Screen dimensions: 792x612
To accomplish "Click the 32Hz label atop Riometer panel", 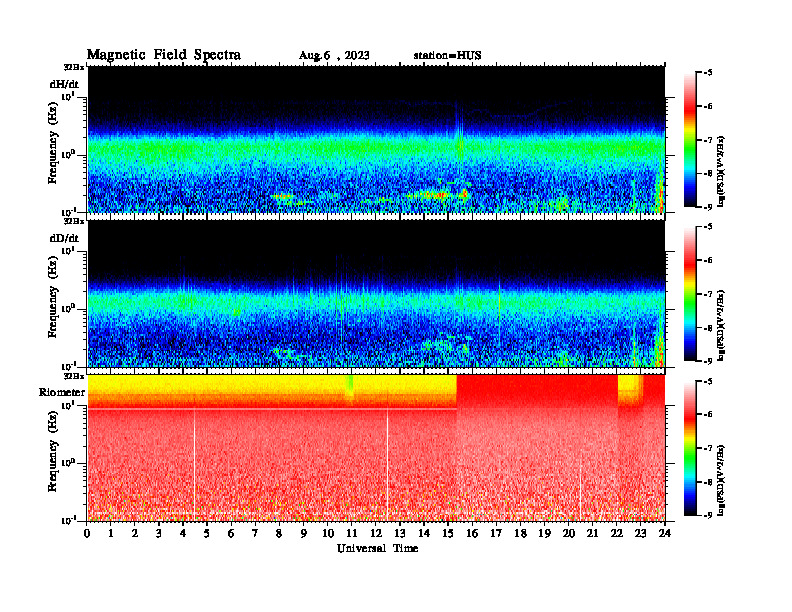I will (x=74, y=376).
